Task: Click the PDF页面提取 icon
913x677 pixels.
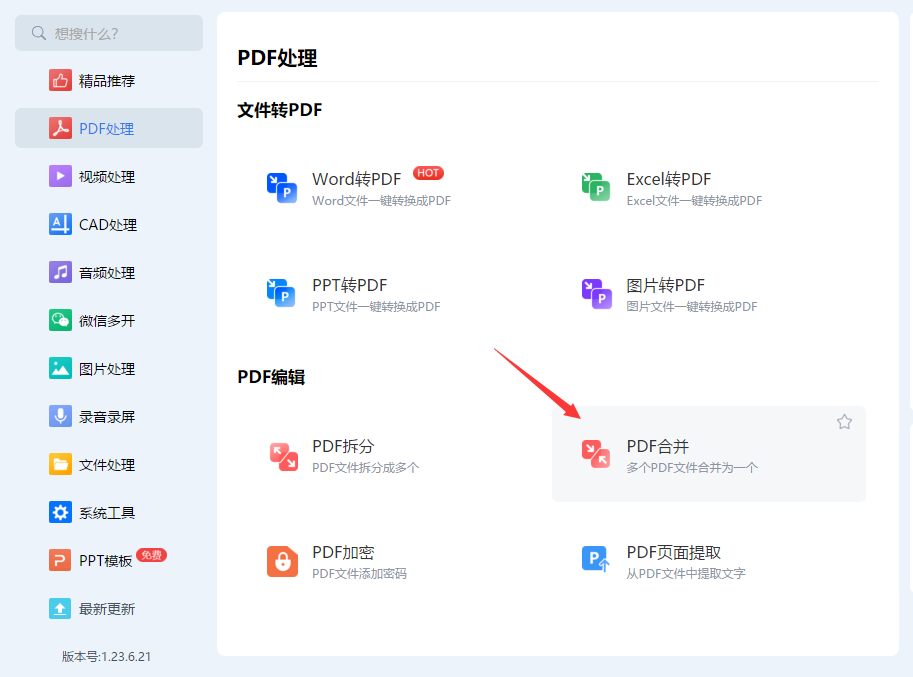Action: click(596, 560)
